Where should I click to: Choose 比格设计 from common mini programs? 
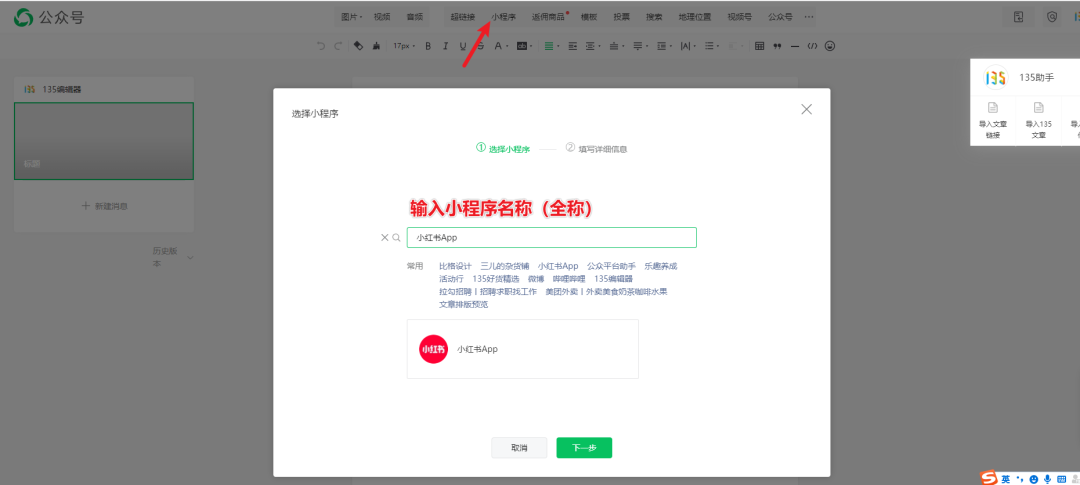pyautogui.click(x=455, y=266)
